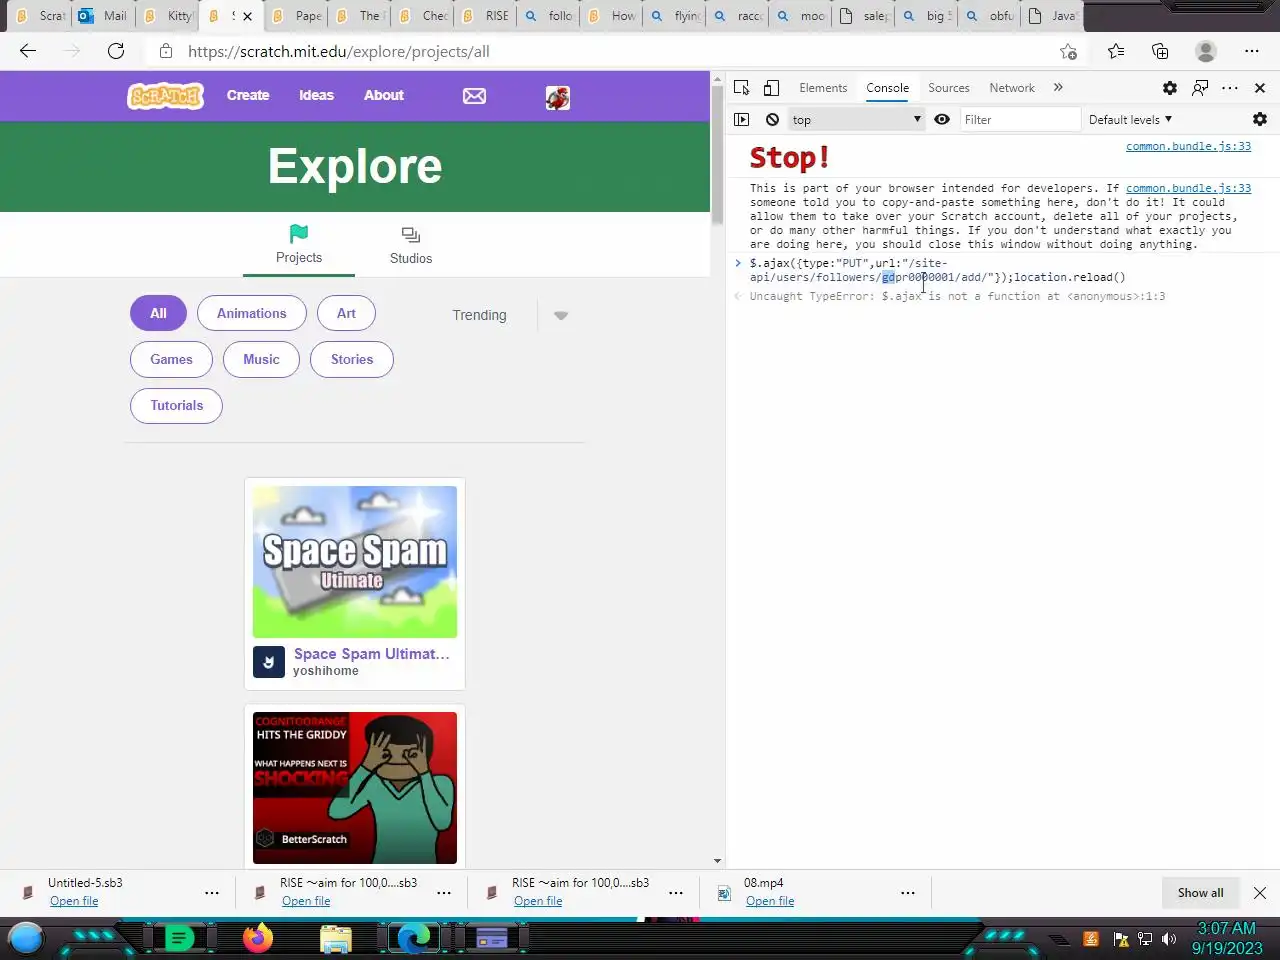
Task: Open DevTools settings gear in the top bar
Action: coord(1170,88)
